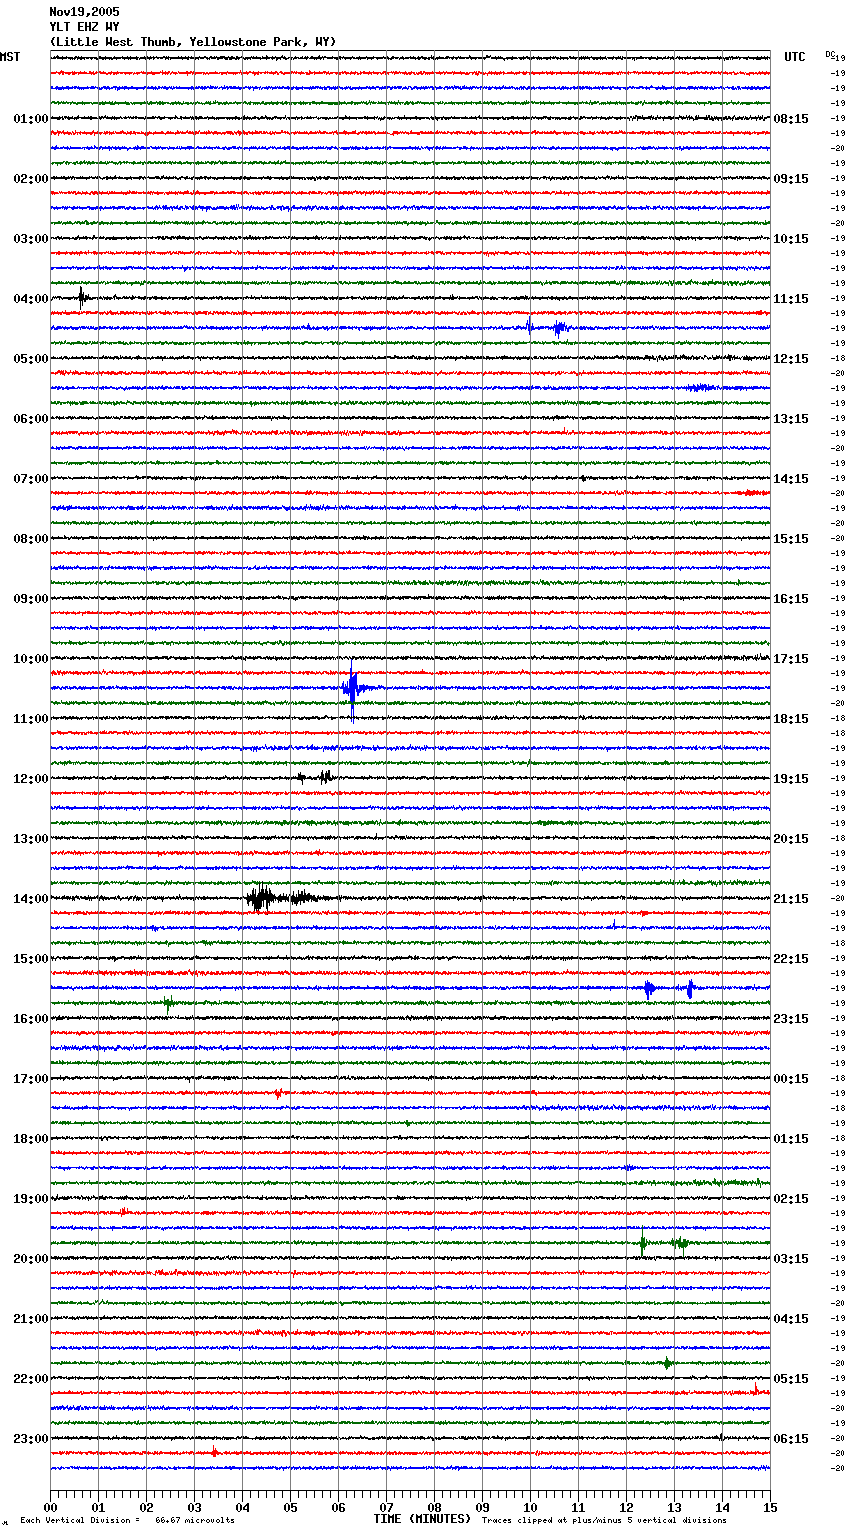Click the 21:15 UTC row label

(x=791, y=899)
